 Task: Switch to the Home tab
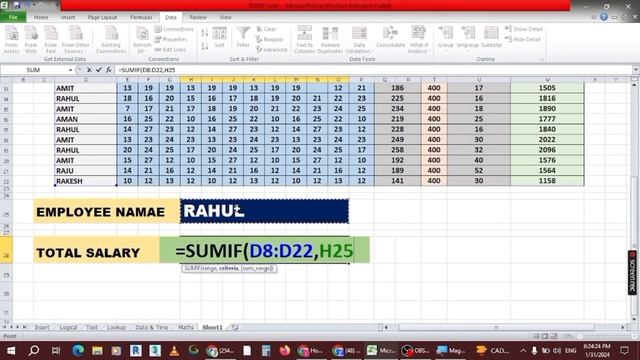point(41,17)
